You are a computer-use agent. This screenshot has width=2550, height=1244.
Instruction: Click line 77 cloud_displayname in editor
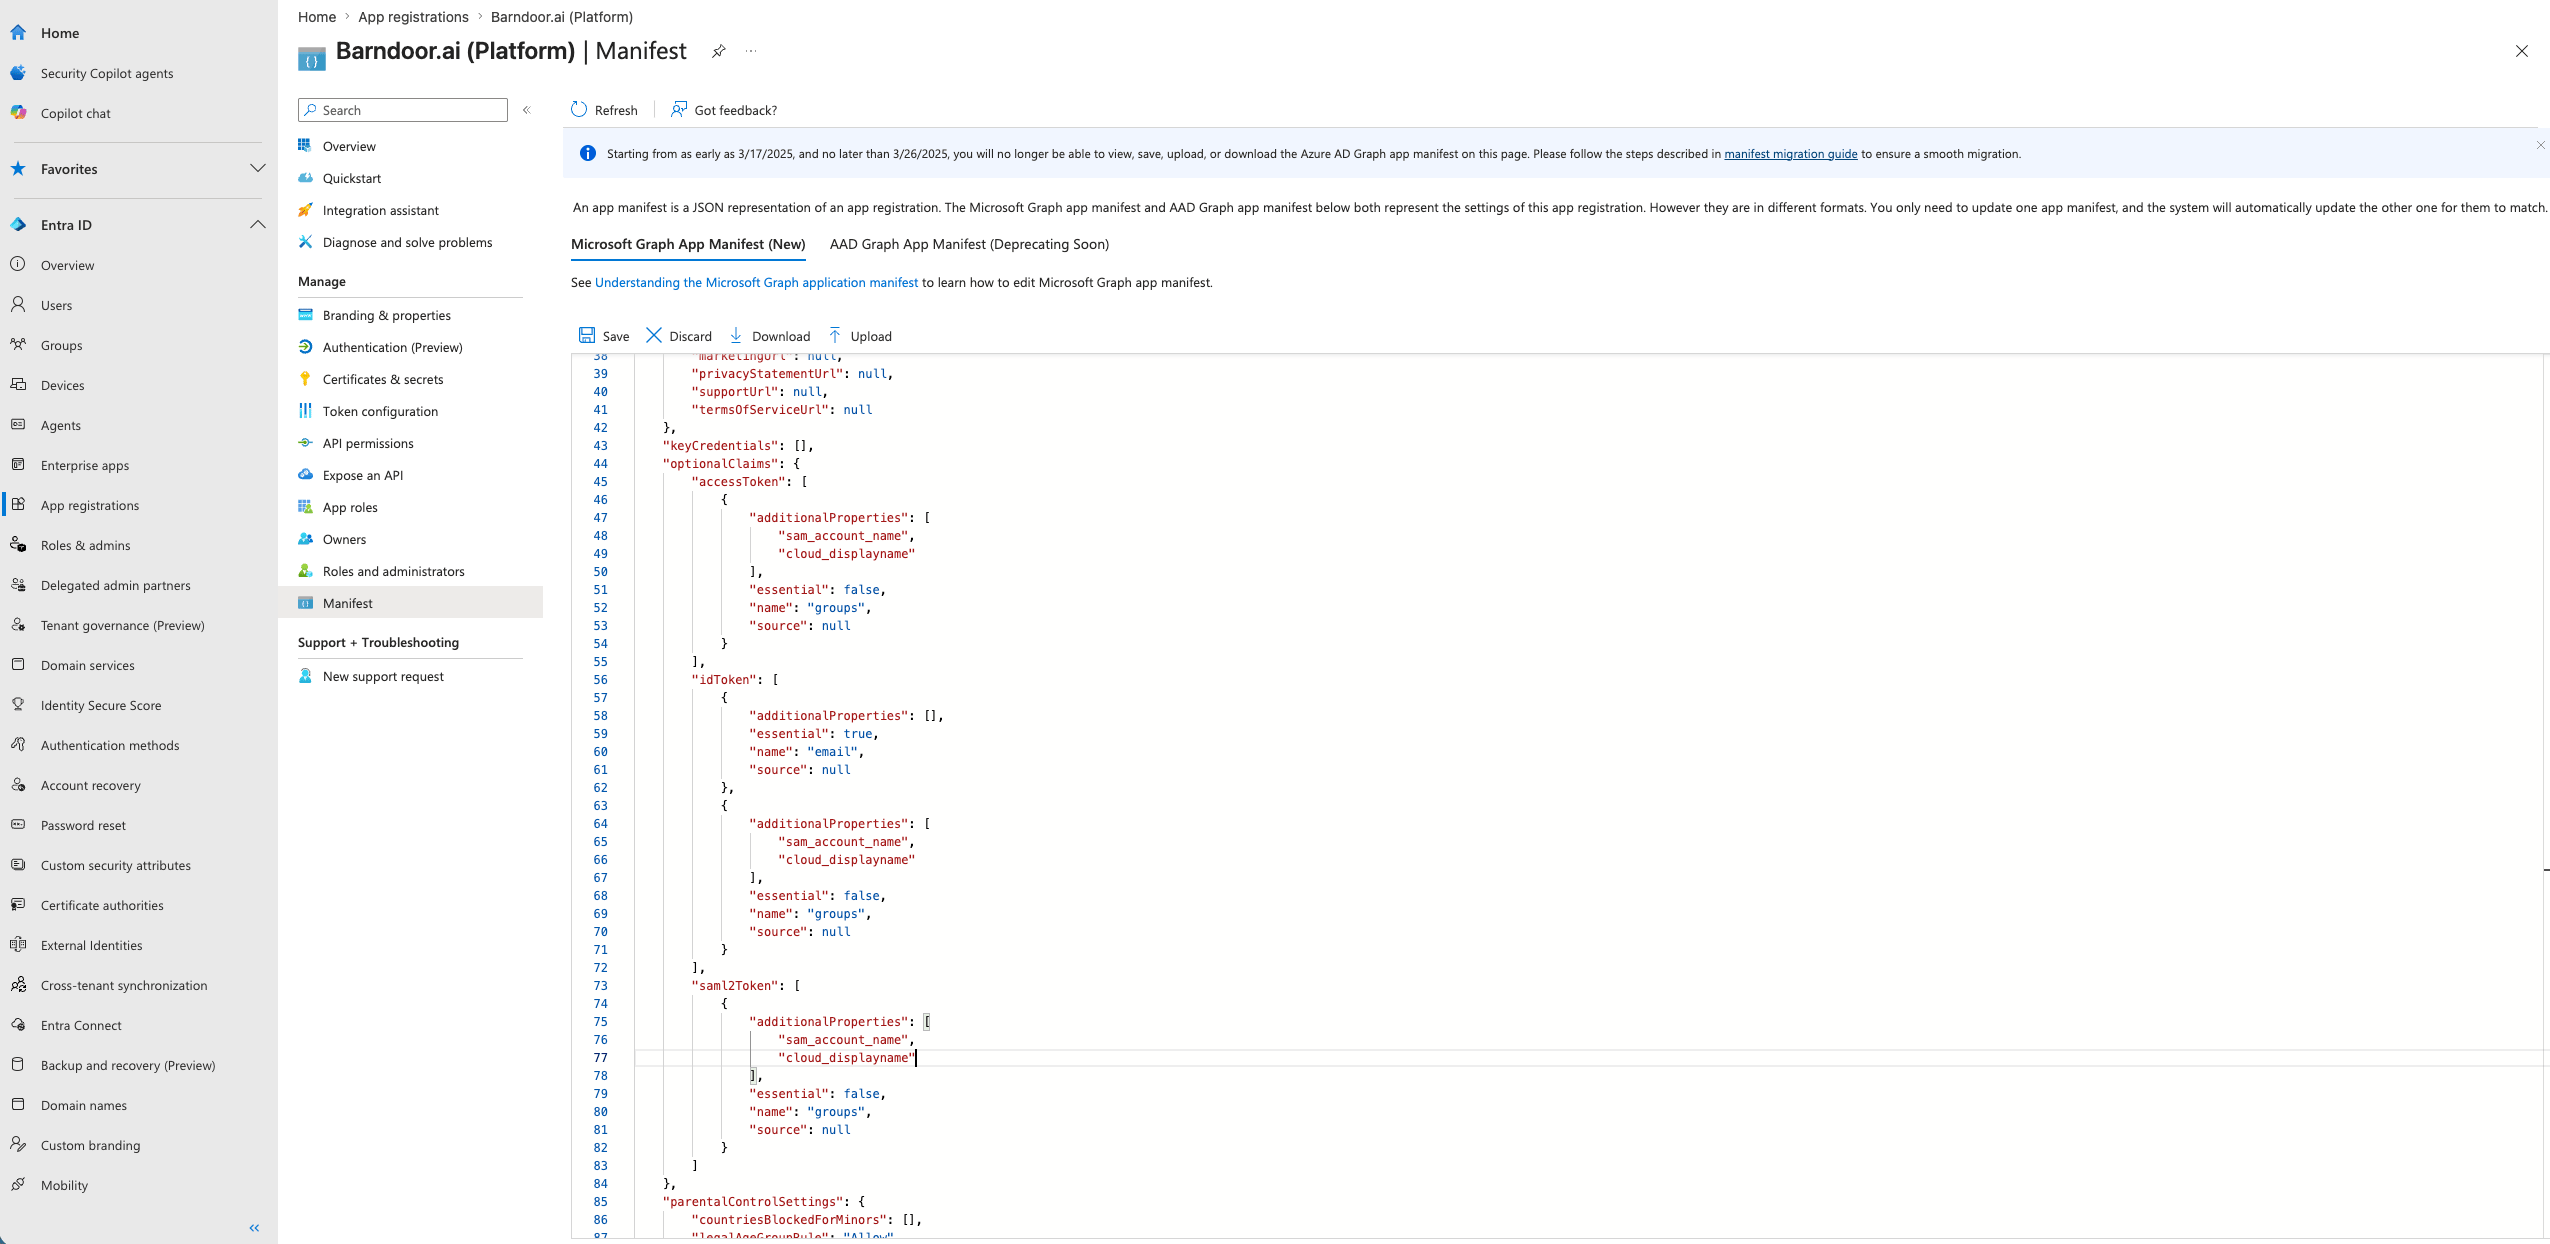[846, 1058]
